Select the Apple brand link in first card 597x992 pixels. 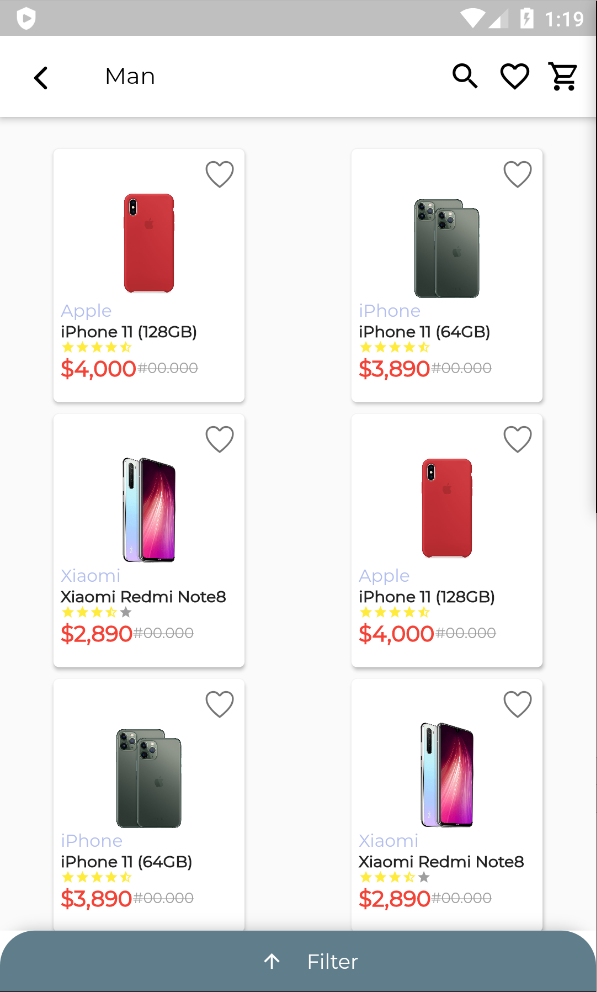pos(86,311)
